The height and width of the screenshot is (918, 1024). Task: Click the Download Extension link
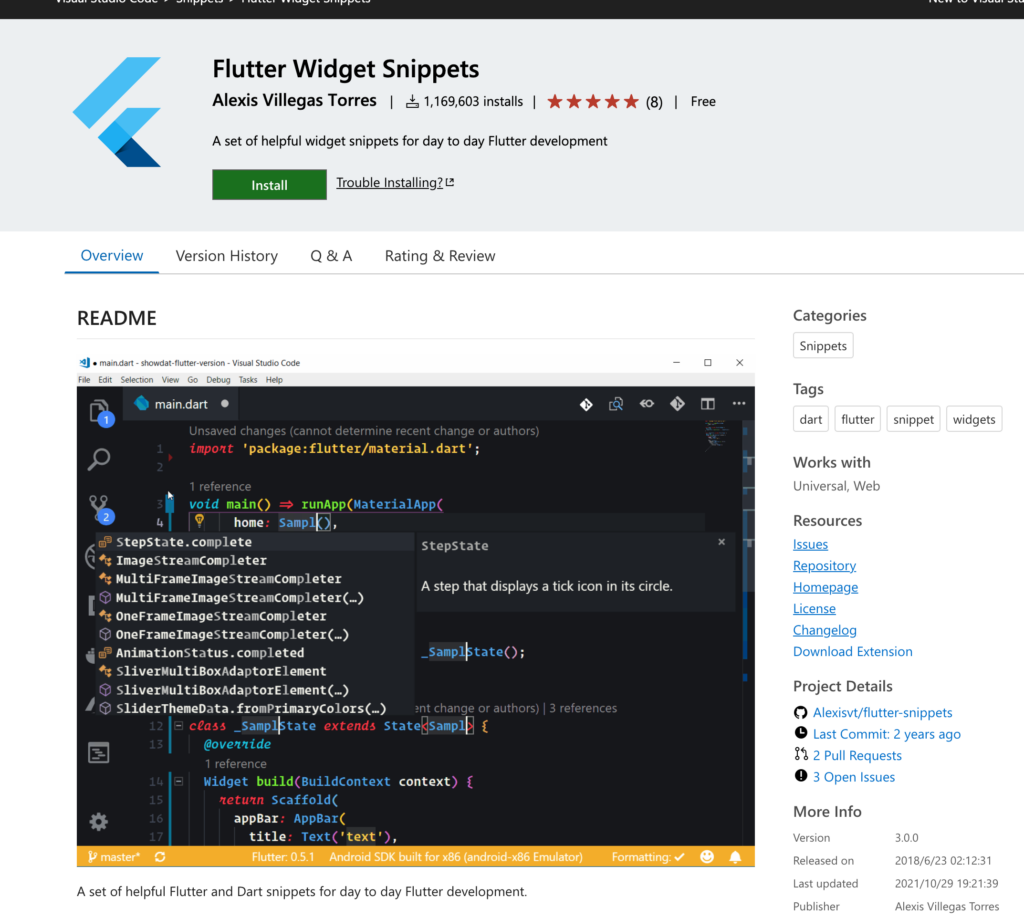[x=853, y=651]
